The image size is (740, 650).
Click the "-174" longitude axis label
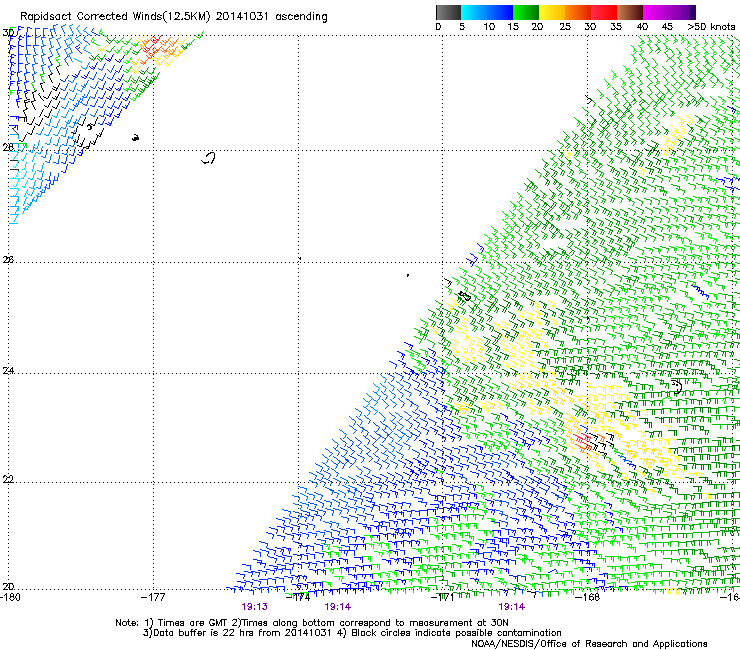click(298, 597)
